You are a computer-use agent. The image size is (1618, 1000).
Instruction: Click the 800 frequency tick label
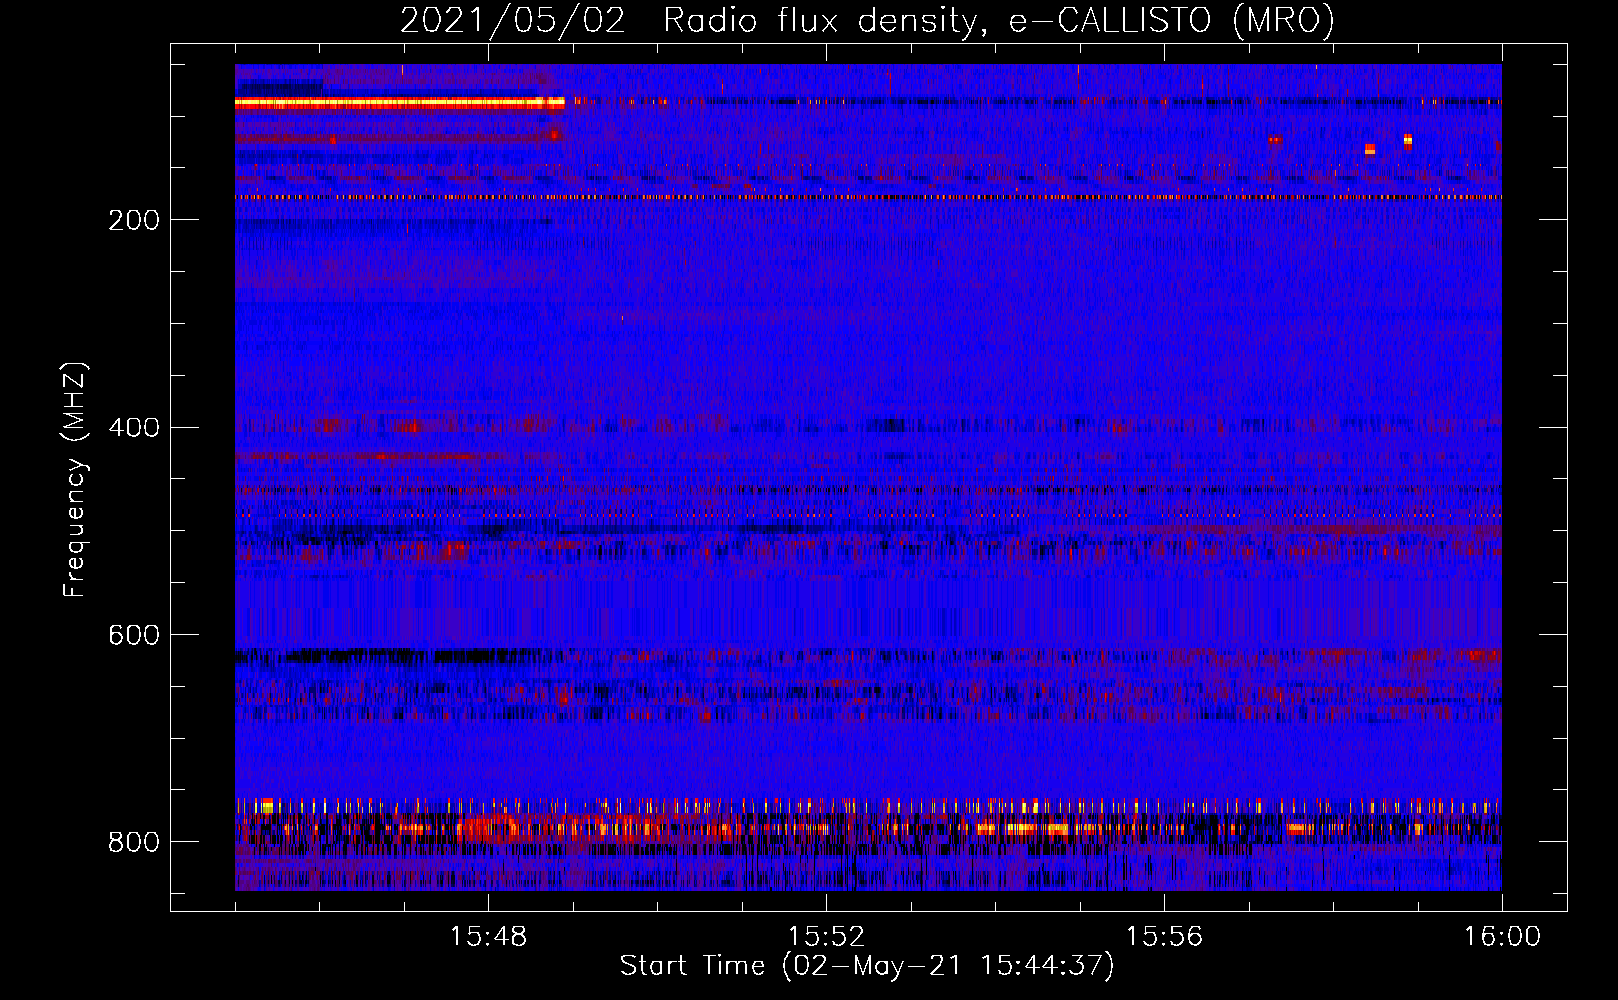coord(134,843)
